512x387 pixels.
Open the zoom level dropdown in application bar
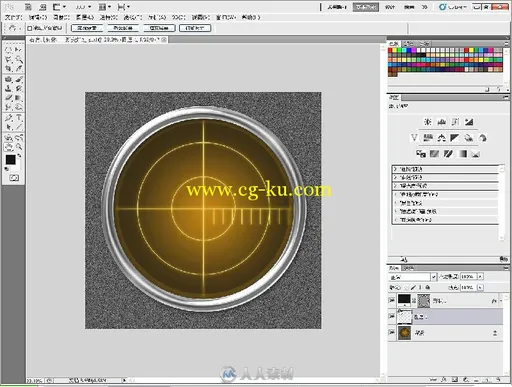(x=83, y=7)
